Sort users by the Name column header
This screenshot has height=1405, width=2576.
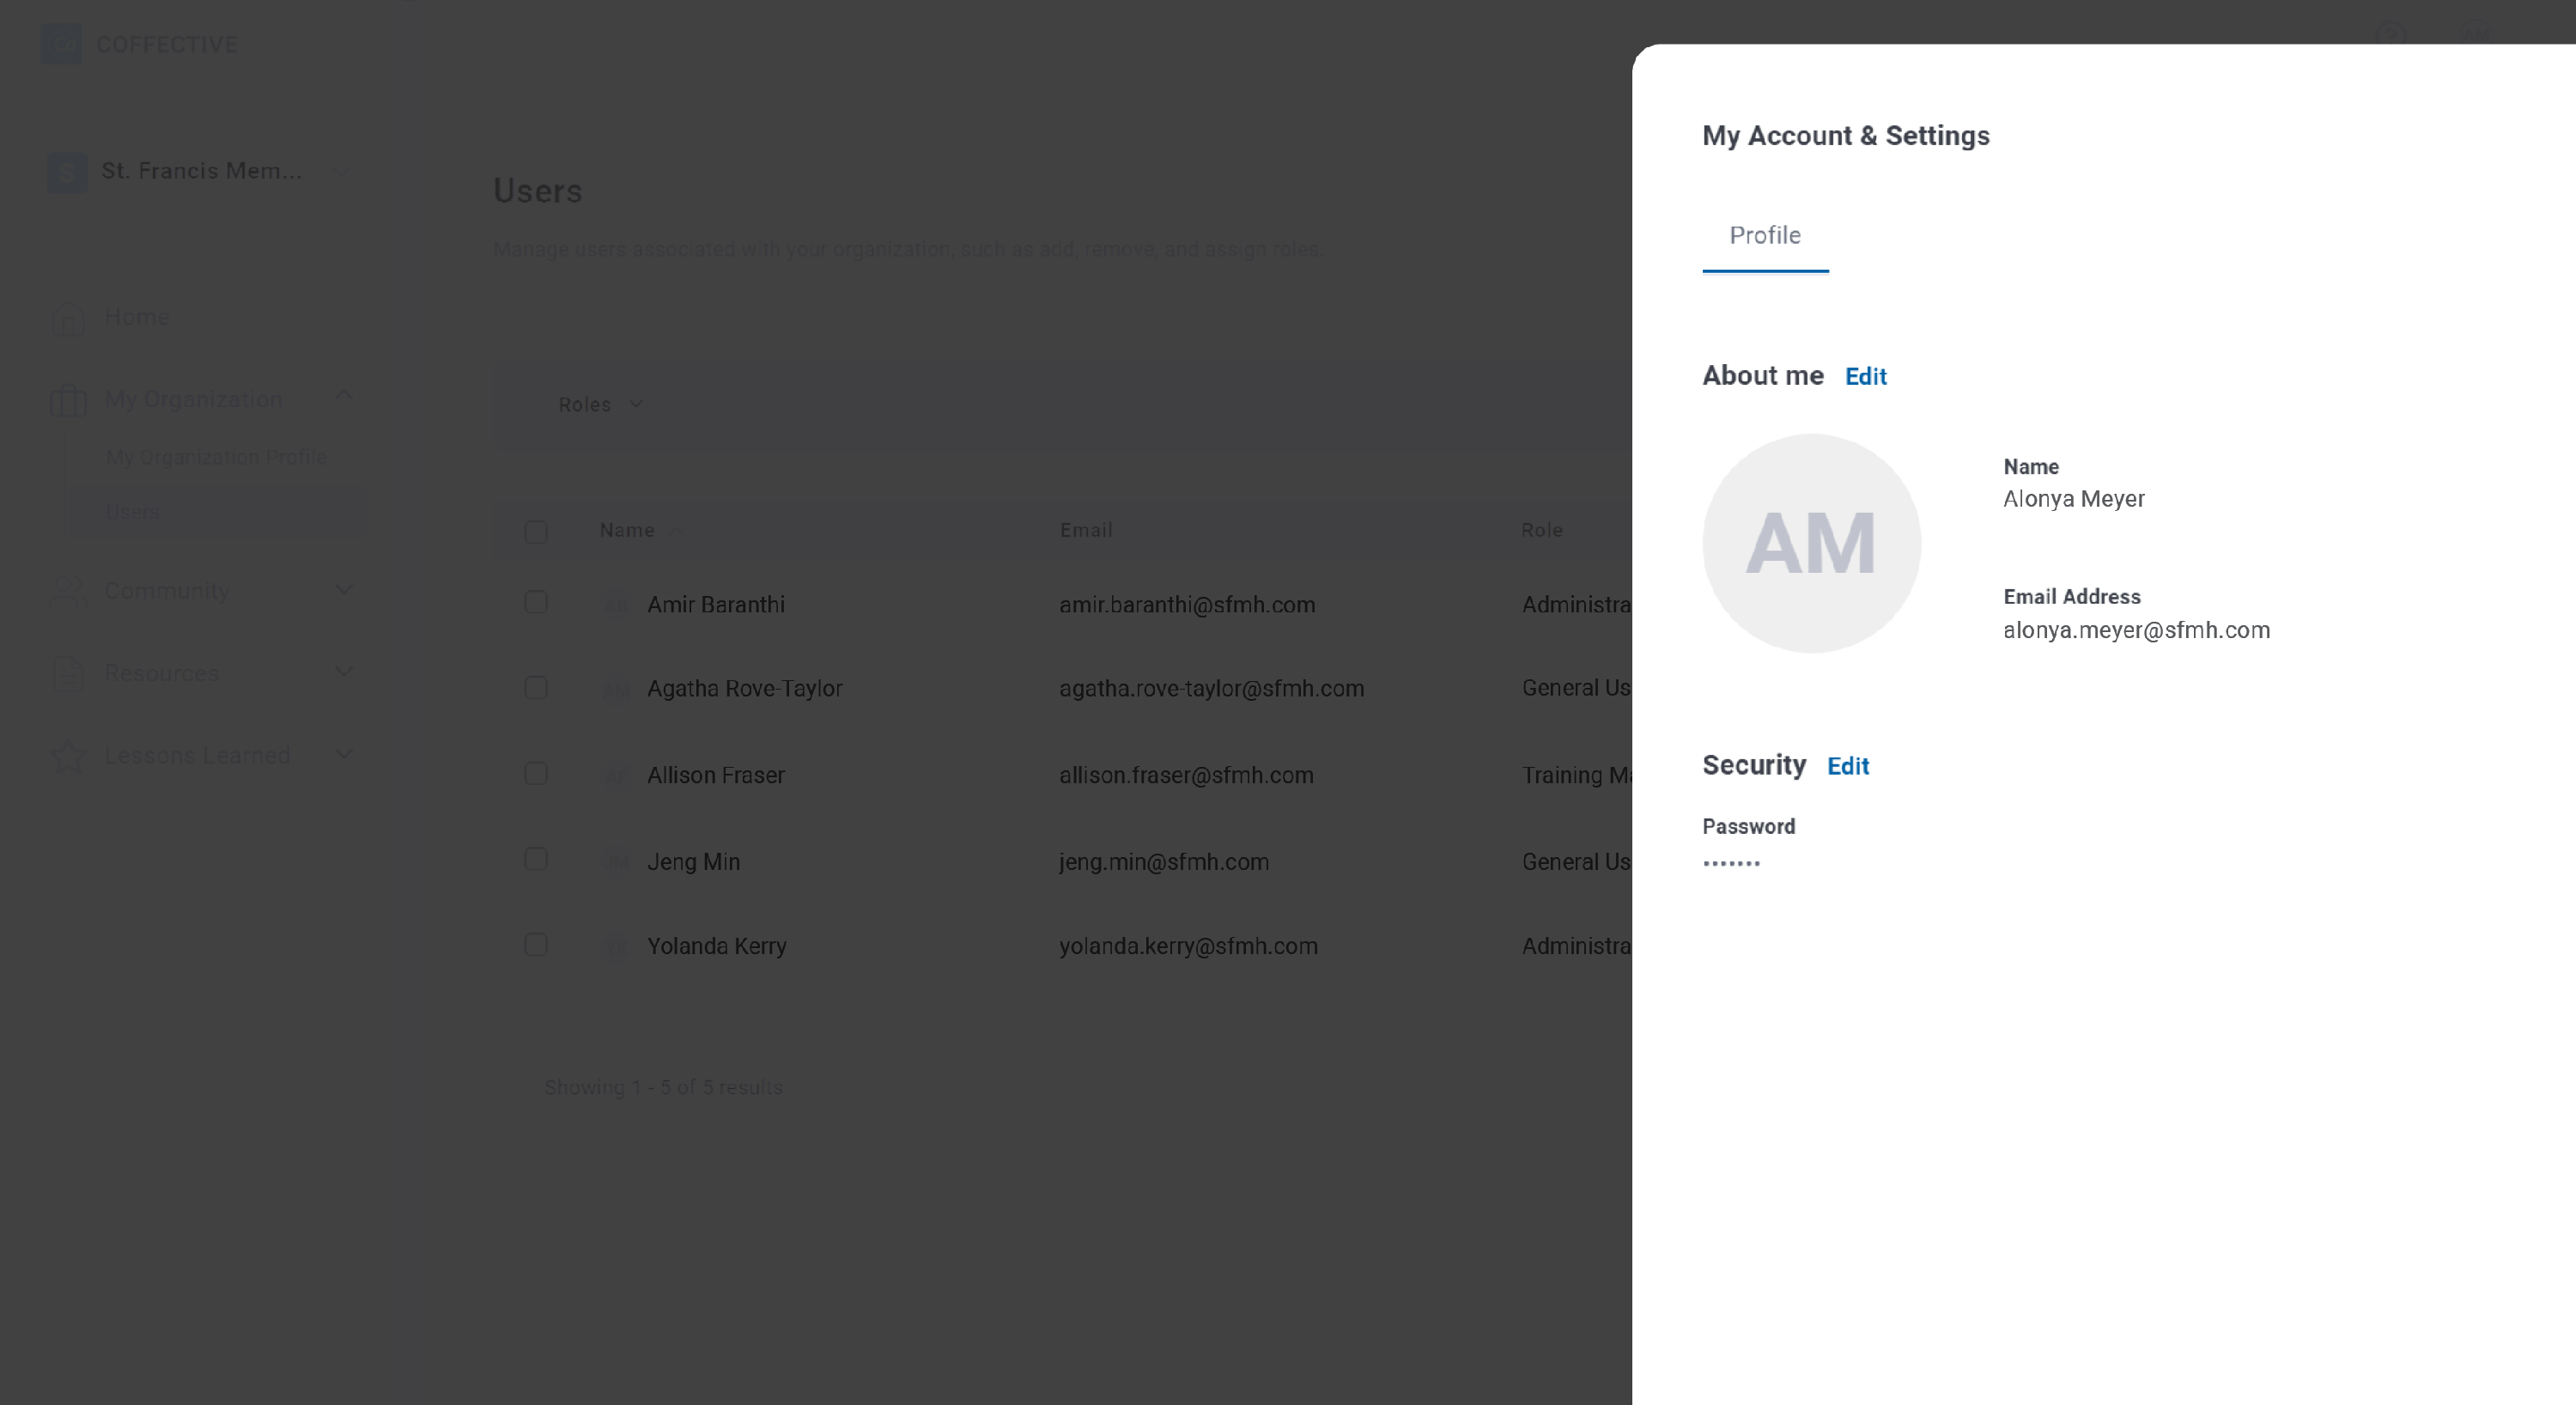[627, 531]
